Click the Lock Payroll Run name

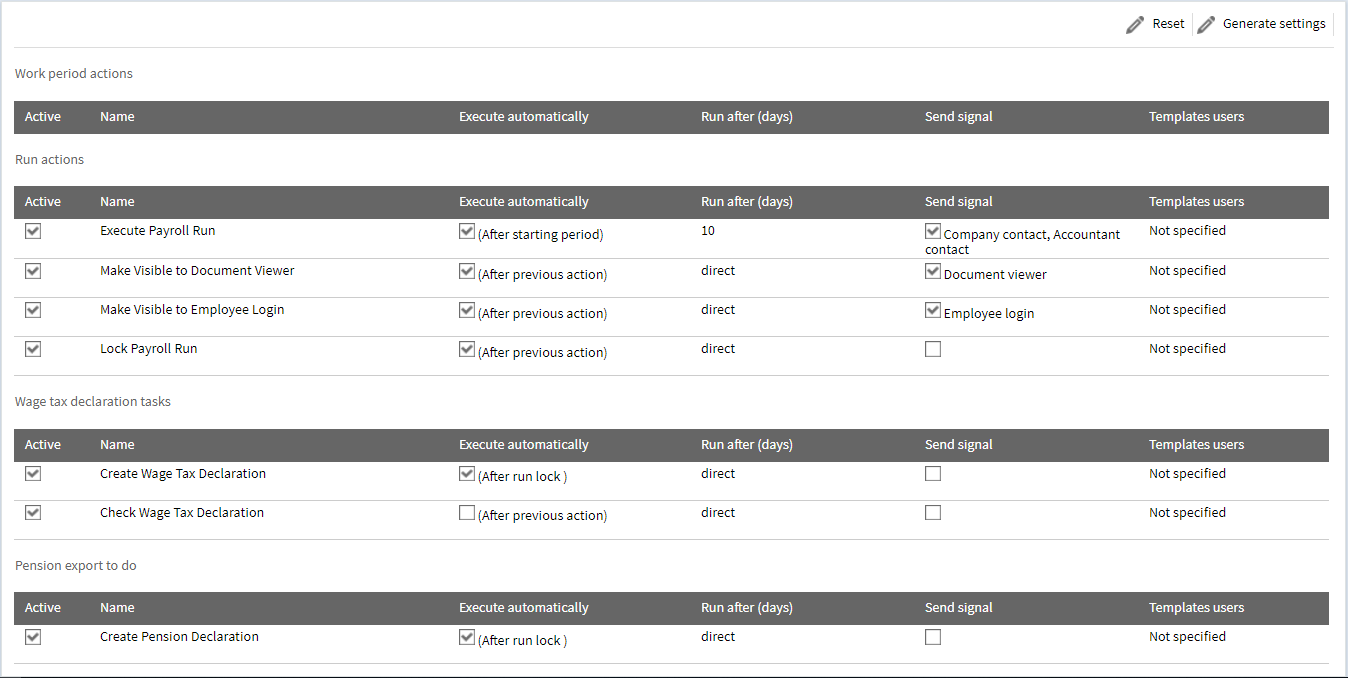pyautogui.click(x=149, y=349)
